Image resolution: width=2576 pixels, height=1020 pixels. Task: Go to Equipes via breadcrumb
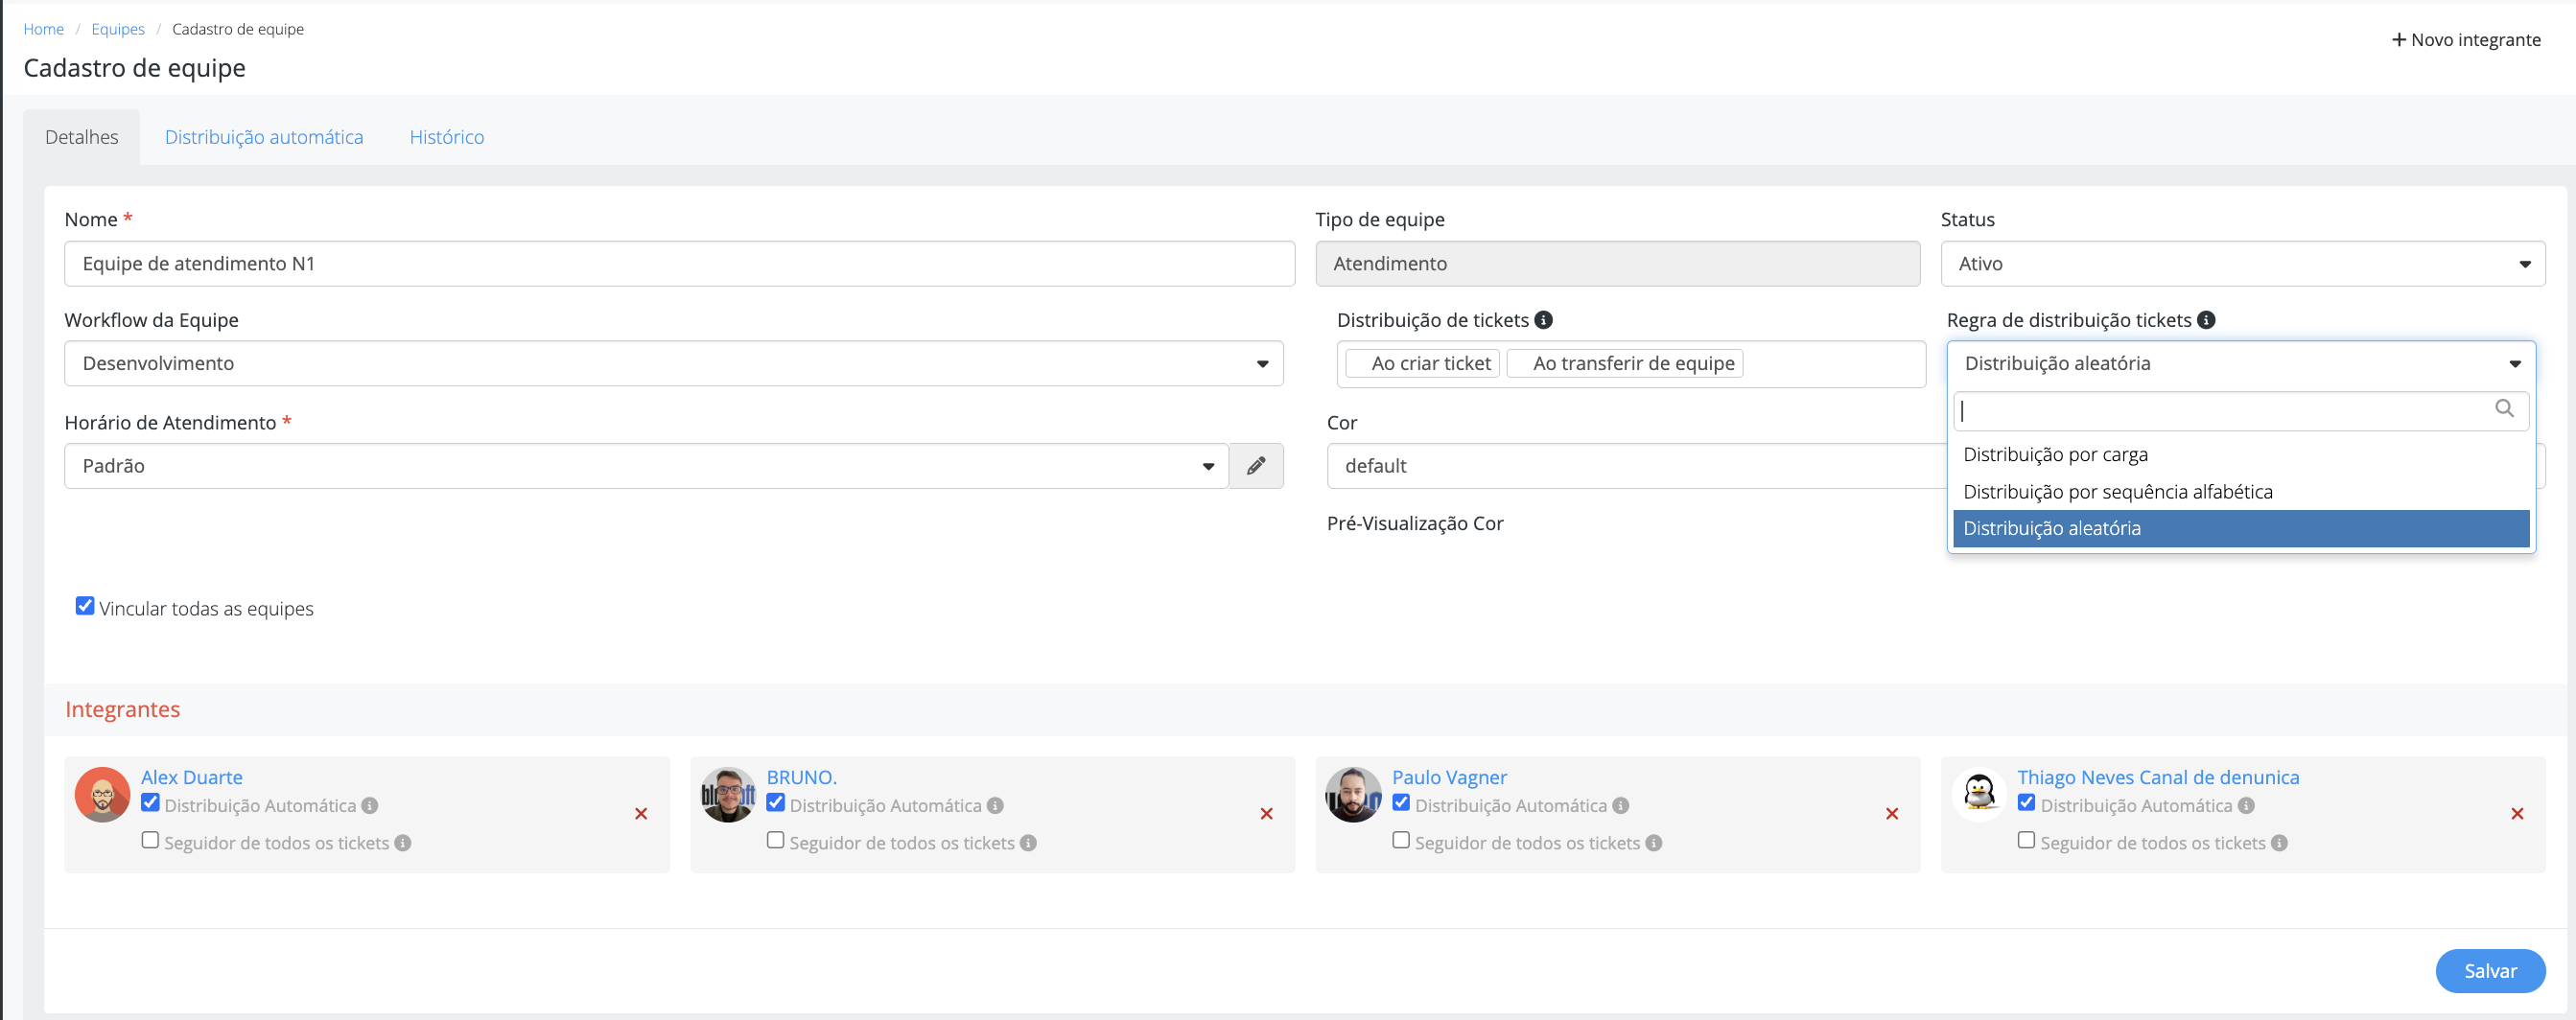(x=118, y=29)
